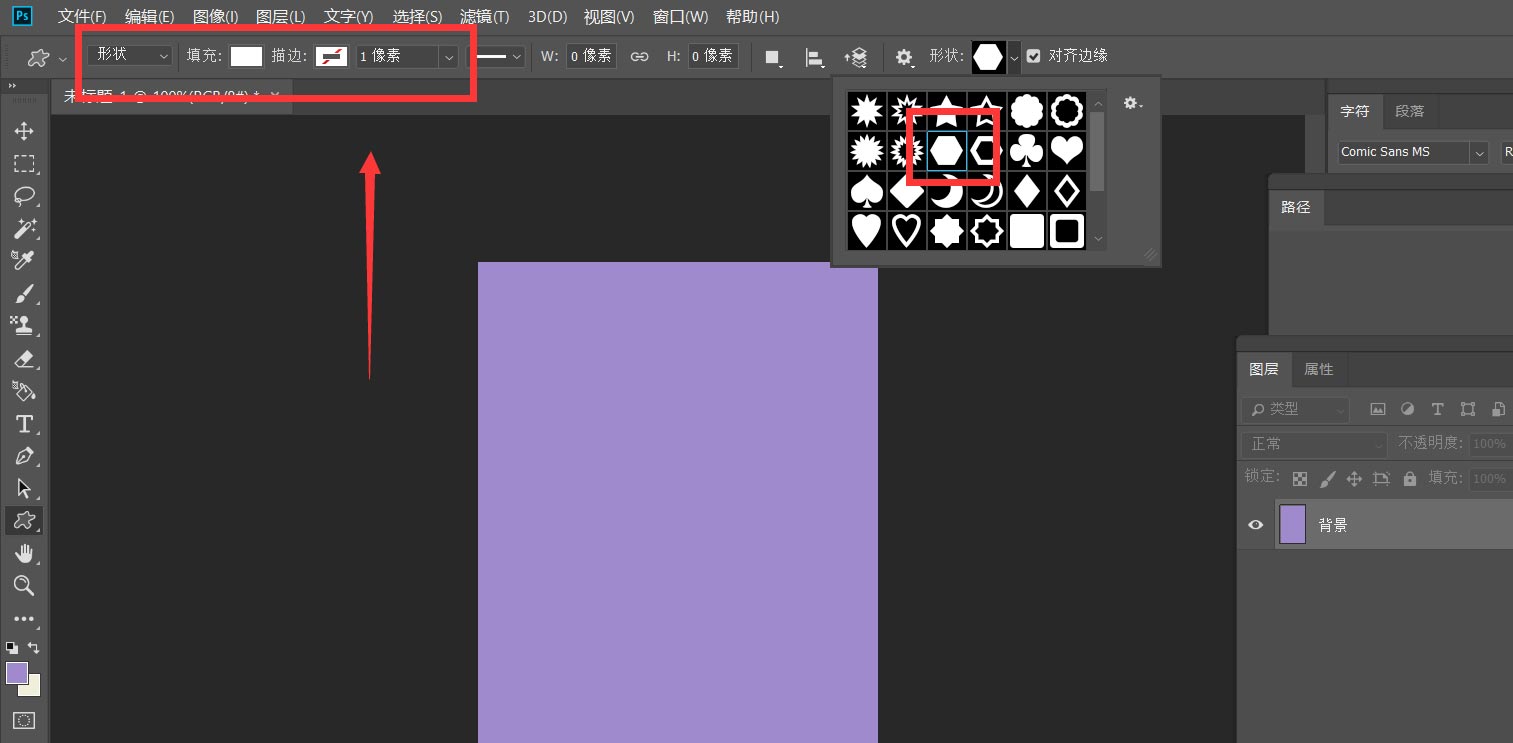Click the link width and height icon
The image size is (1513, 743).
coord(640,56)
